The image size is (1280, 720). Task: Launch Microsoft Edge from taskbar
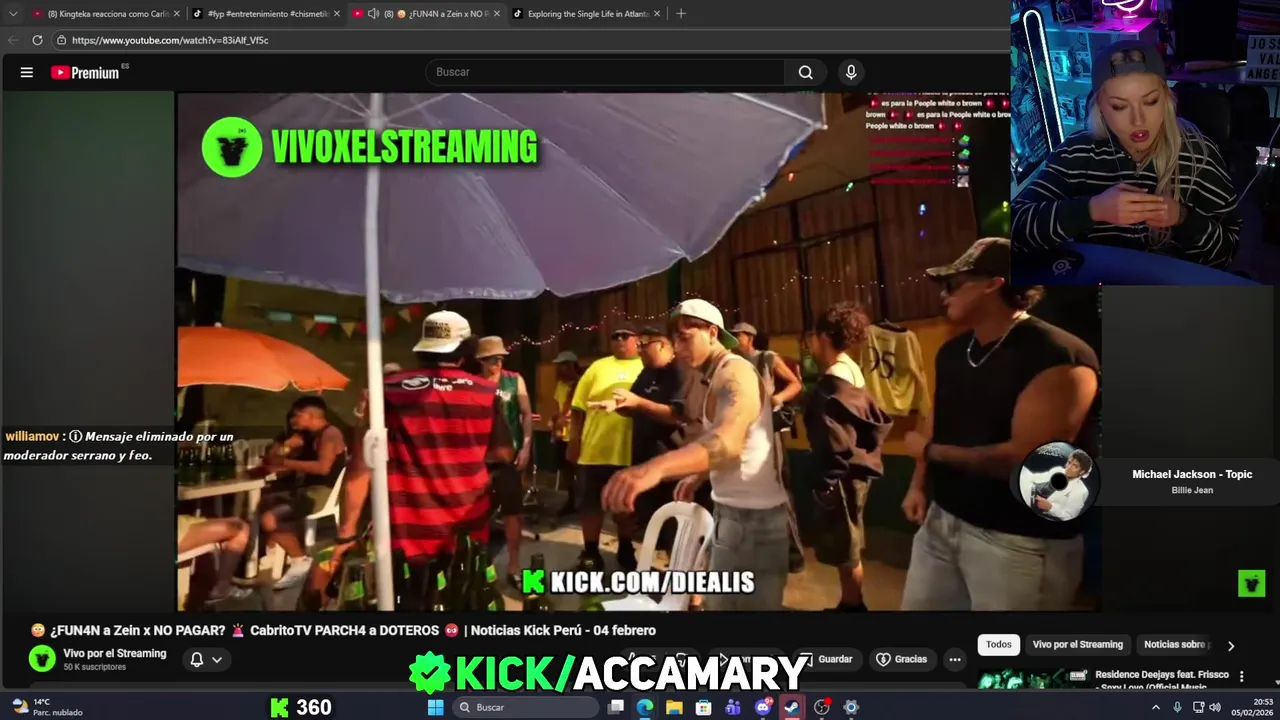coord(645,707)
